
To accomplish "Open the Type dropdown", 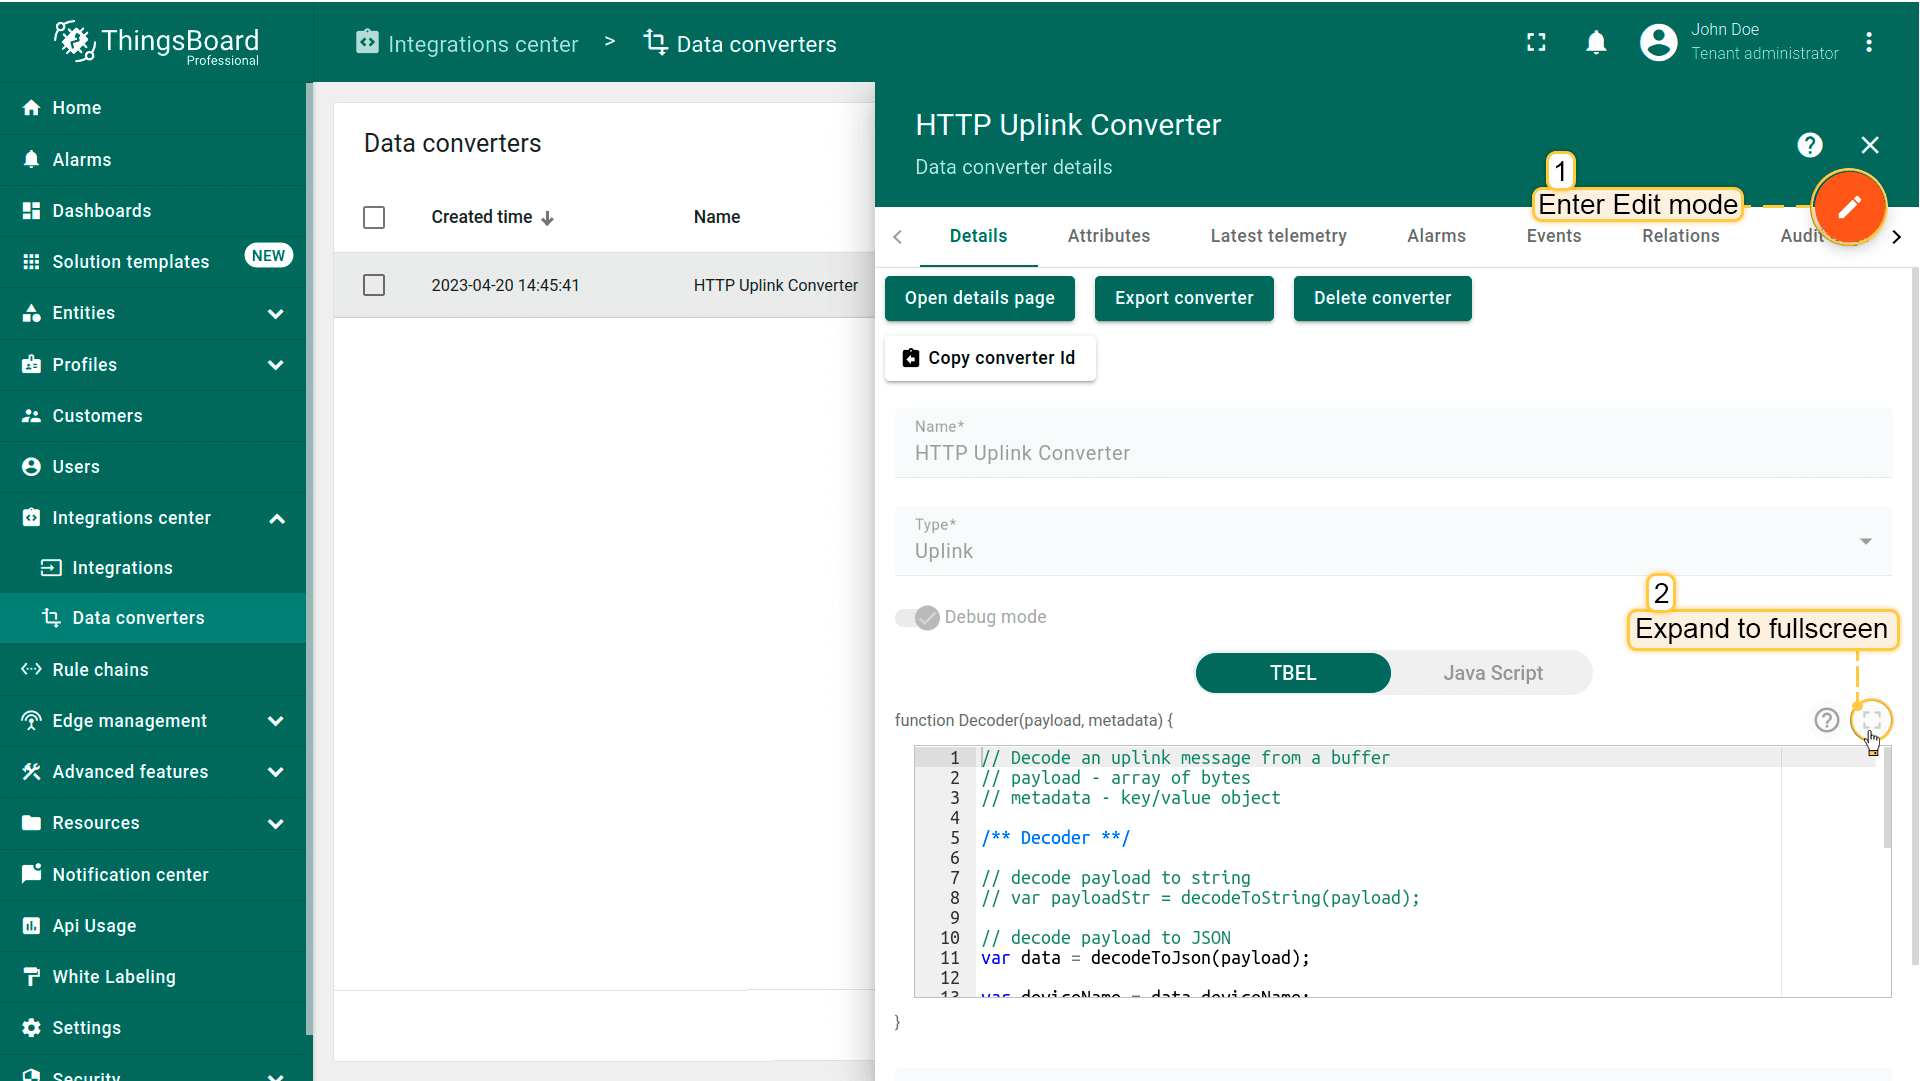I will [x=1392, y=541].
